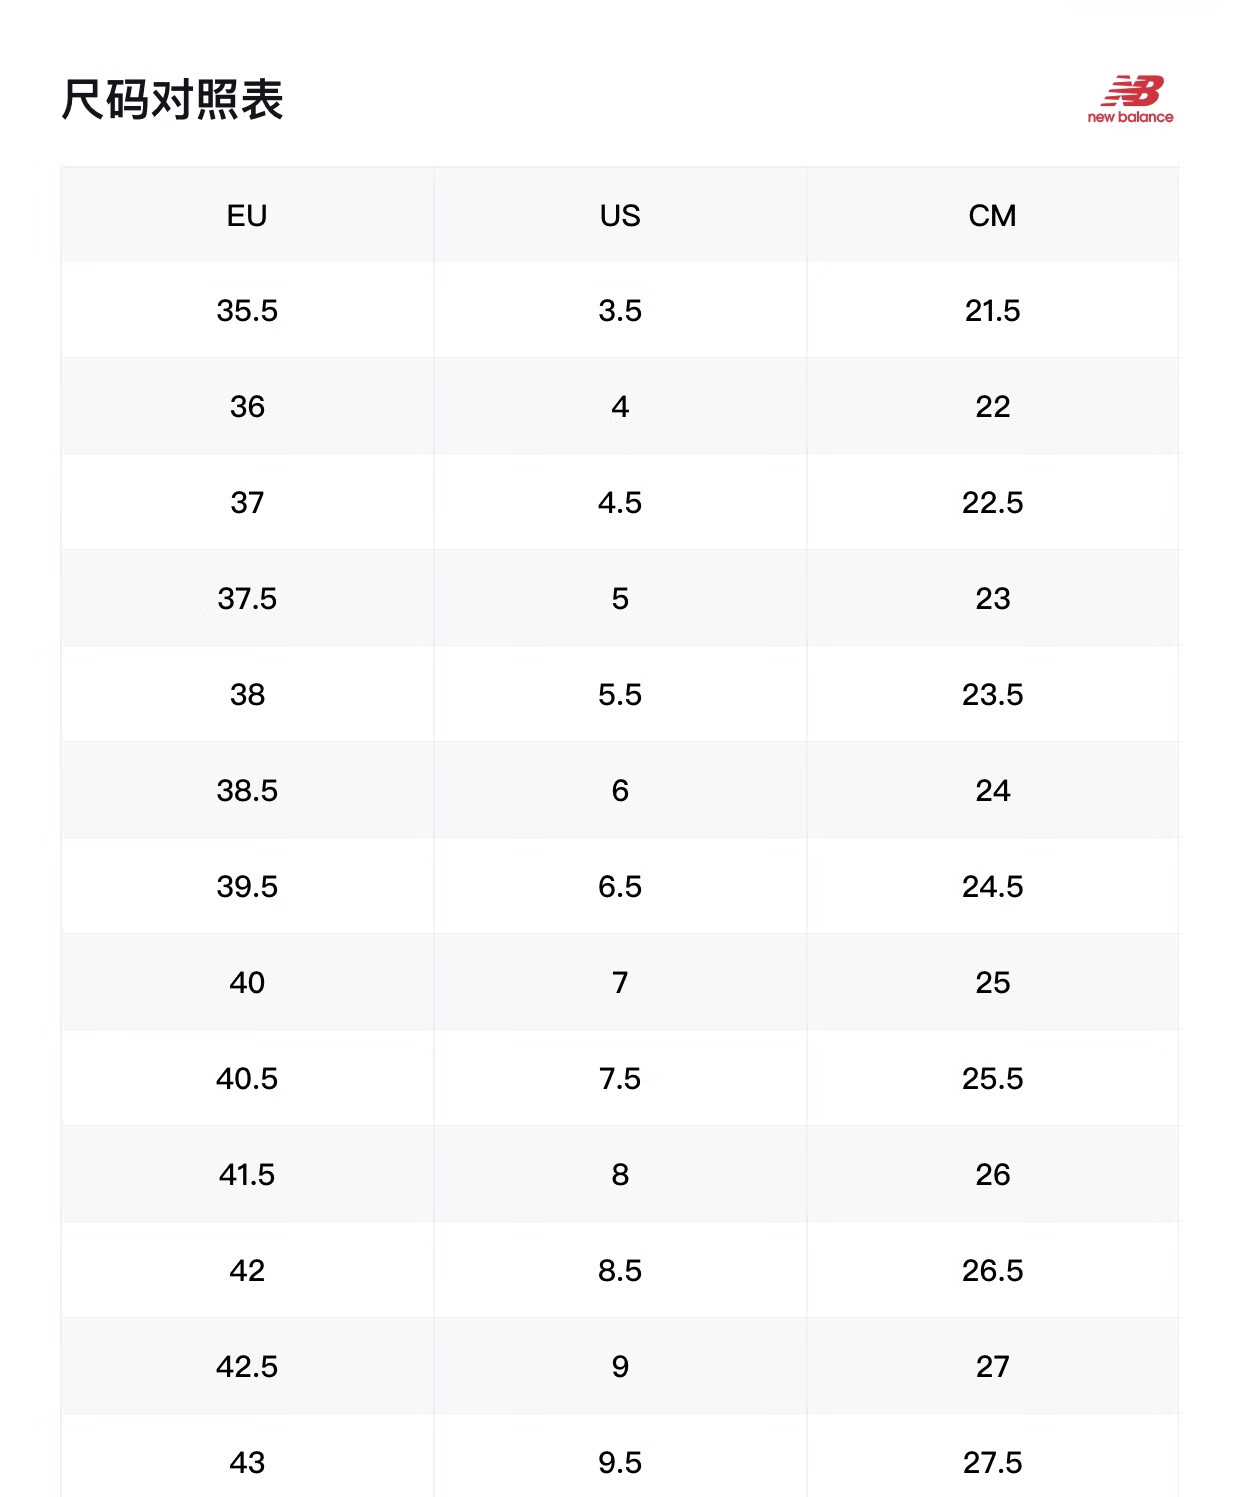Click the CM column header
Screen dimensions: 1242x1497
[x=992, y=215]
